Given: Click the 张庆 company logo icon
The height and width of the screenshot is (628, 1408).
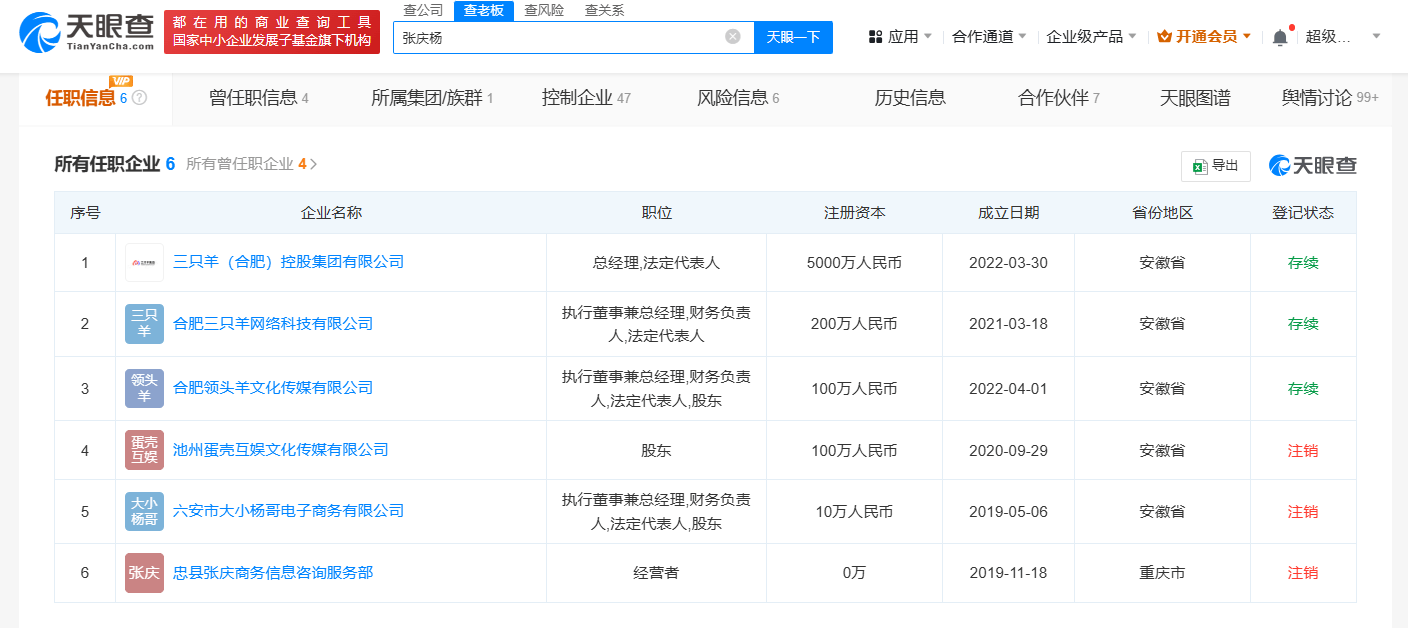Looking at the screenshot, I should 144,573.
